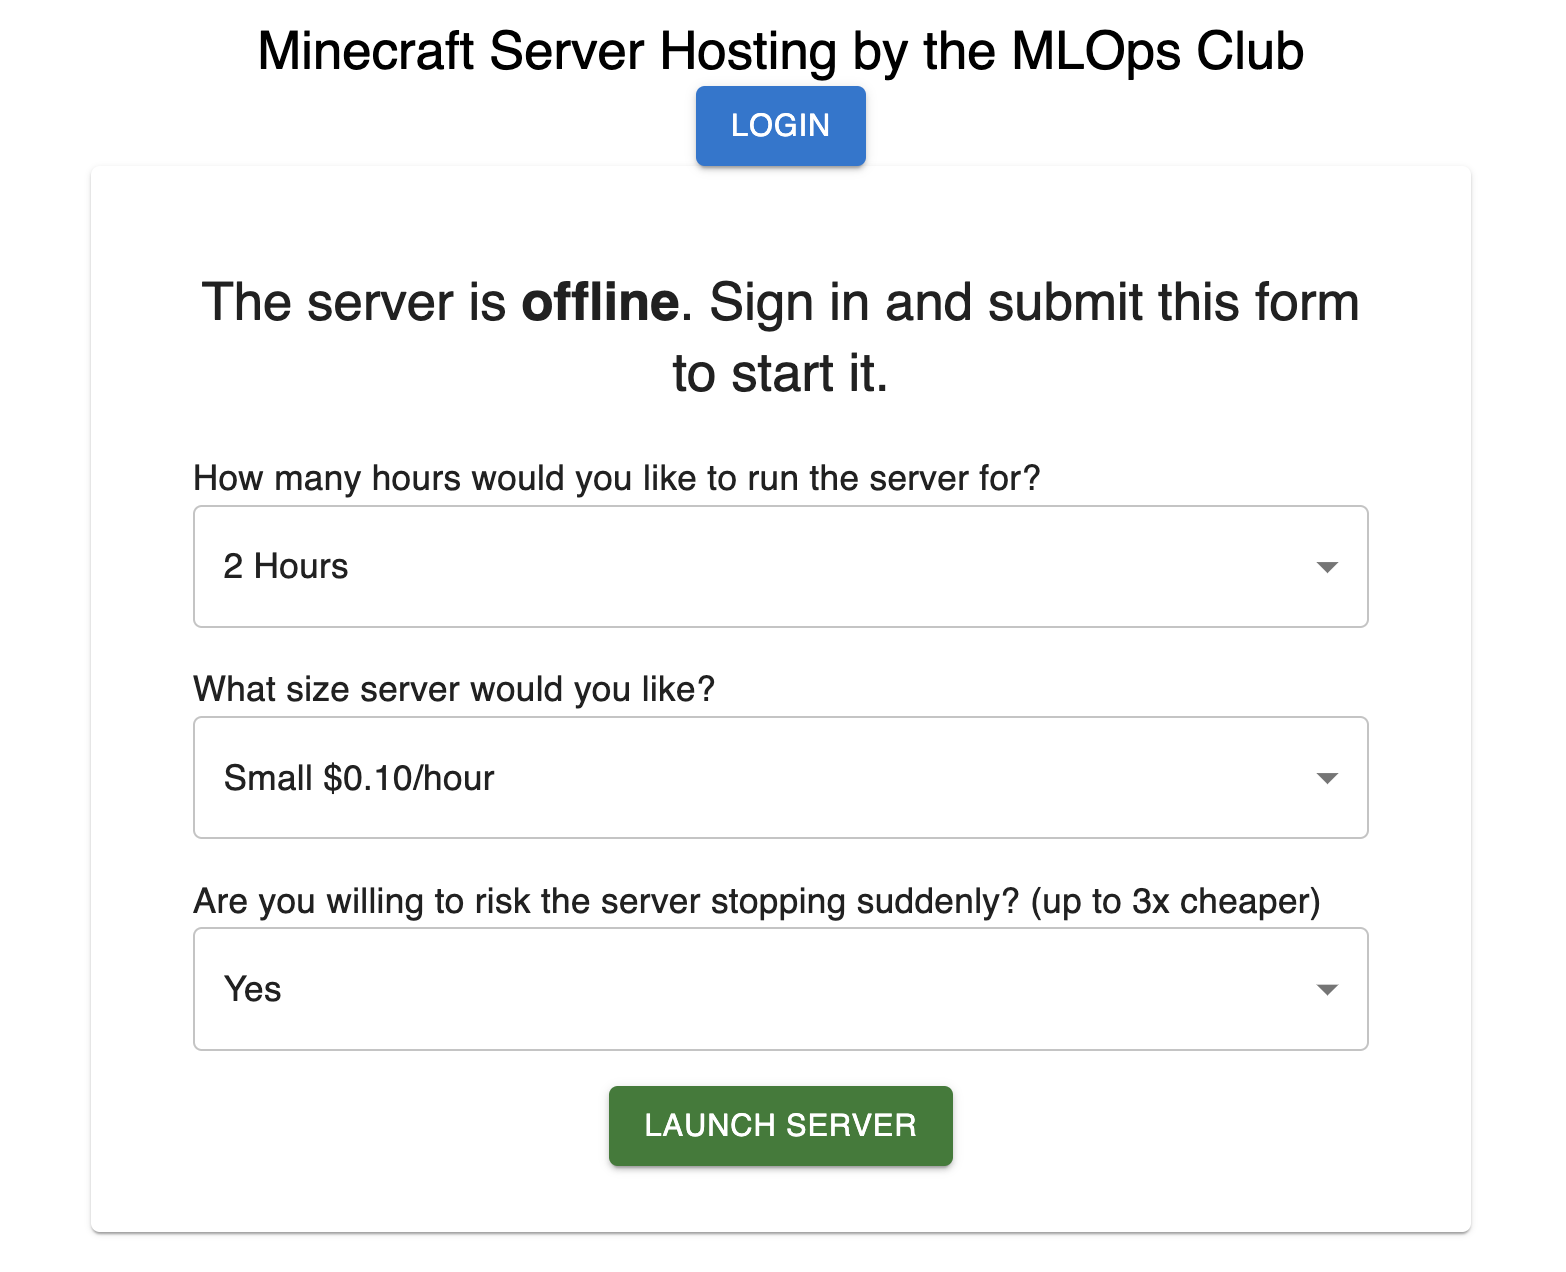Select the 'Small $0.10/hour' size combo box
This screenshot has width=1566, height=1272.
pos(760,778)
